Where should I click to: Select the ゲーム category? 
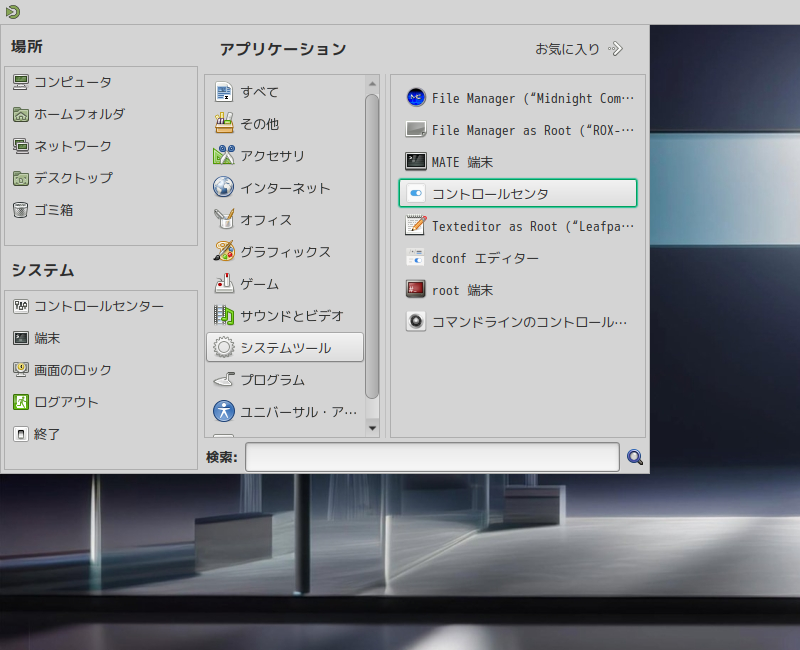(x=285, y=284)
